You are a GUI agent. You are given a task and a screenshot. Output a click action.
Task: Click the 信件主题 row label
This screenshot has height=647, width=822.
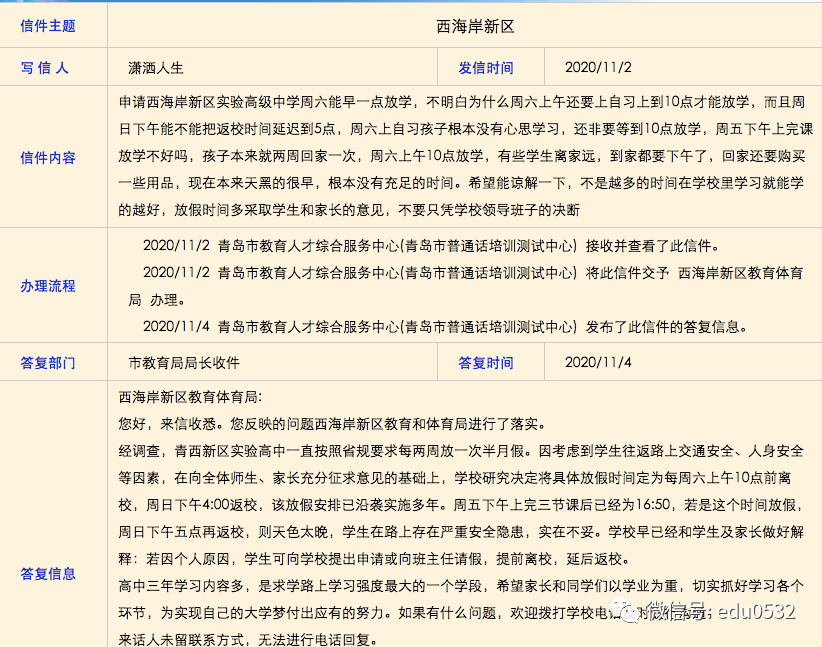[x=48, y=26]
